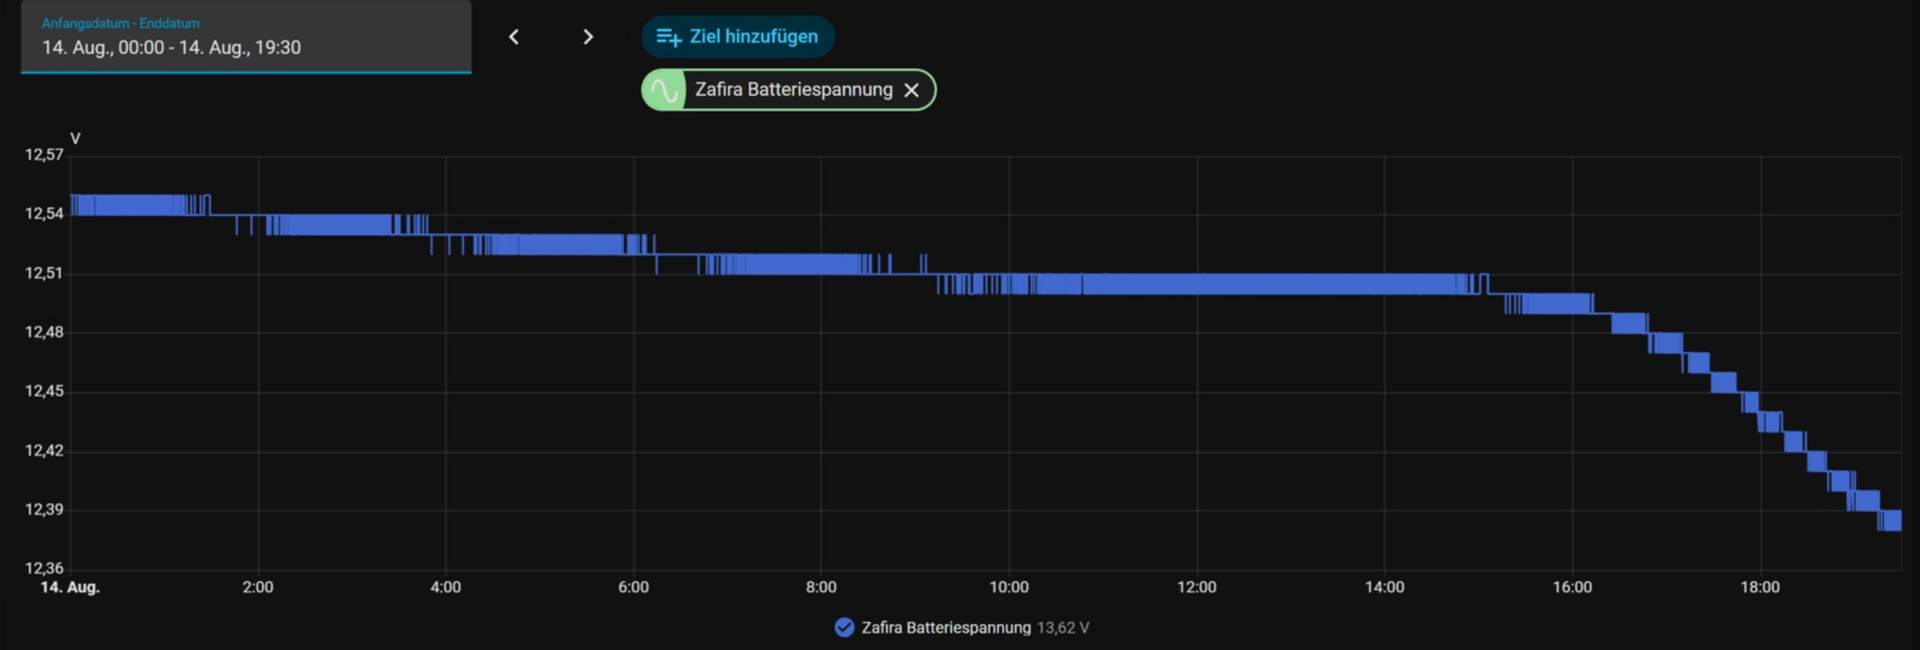Remove the Zafira Batteriespannung chip with X

tap(911, 90)
